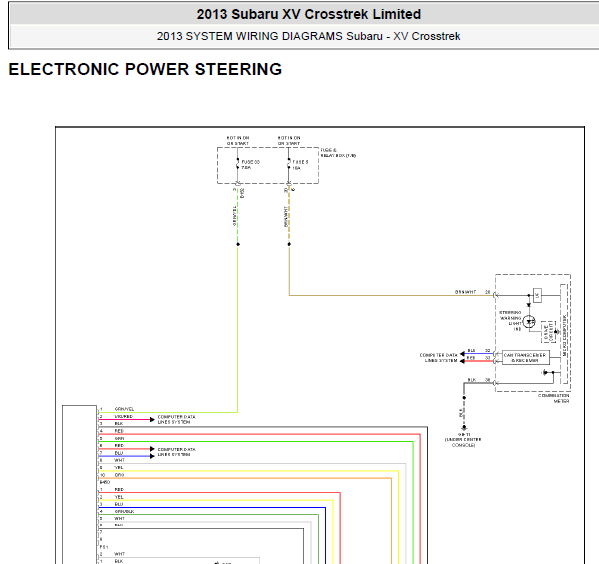Click the GRN/BLK pin 4 wire label

[x=125, y=511]
